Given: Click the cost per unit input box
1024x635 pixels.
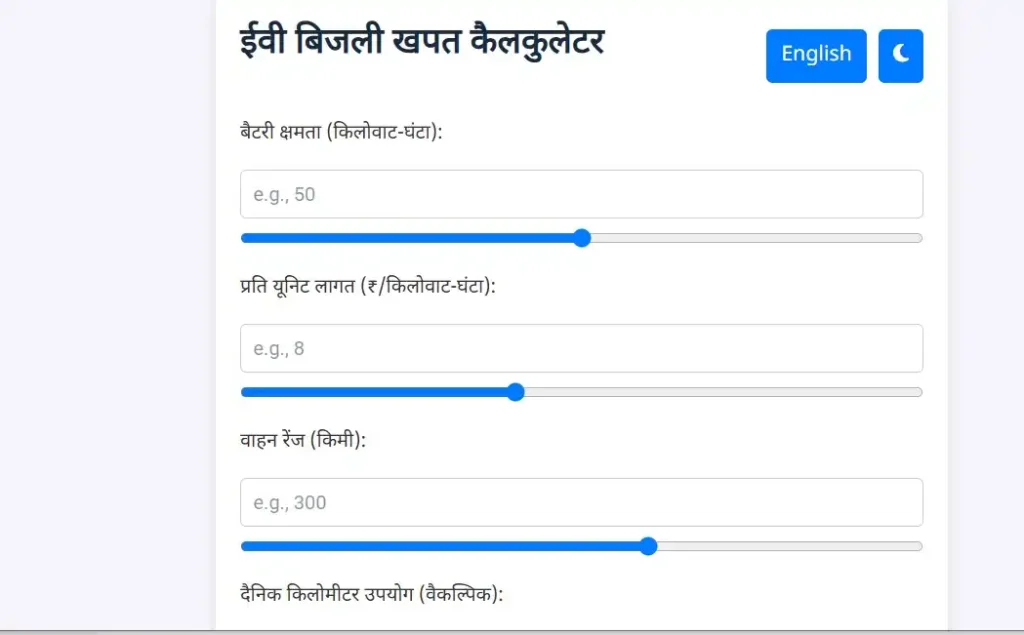Looking at the screenshot, I should pyautogui.click(x=581, y=348).
